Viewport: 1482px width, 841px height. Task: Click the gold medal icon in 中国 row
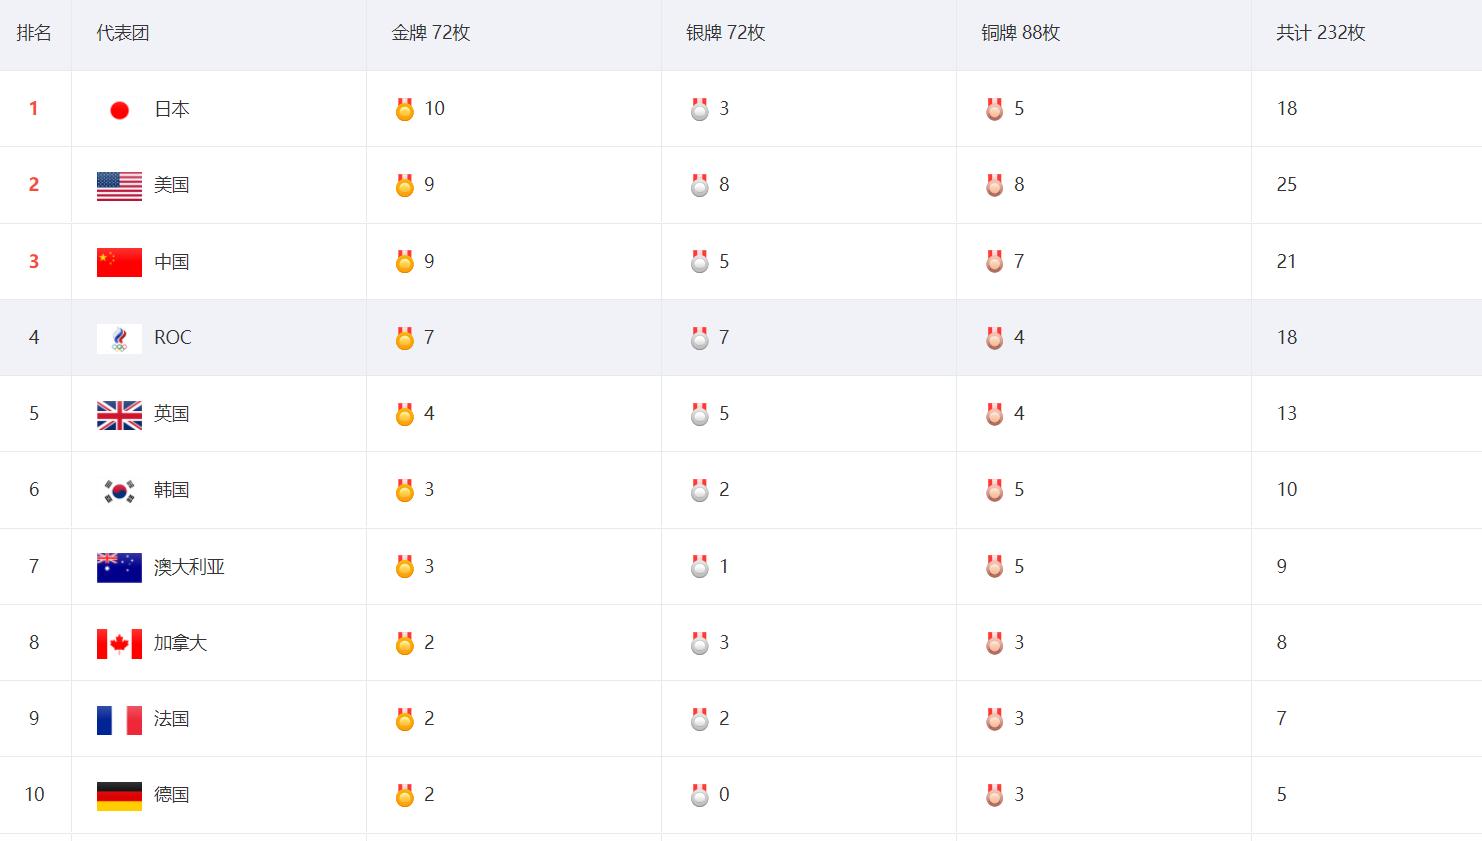[405, 262]
